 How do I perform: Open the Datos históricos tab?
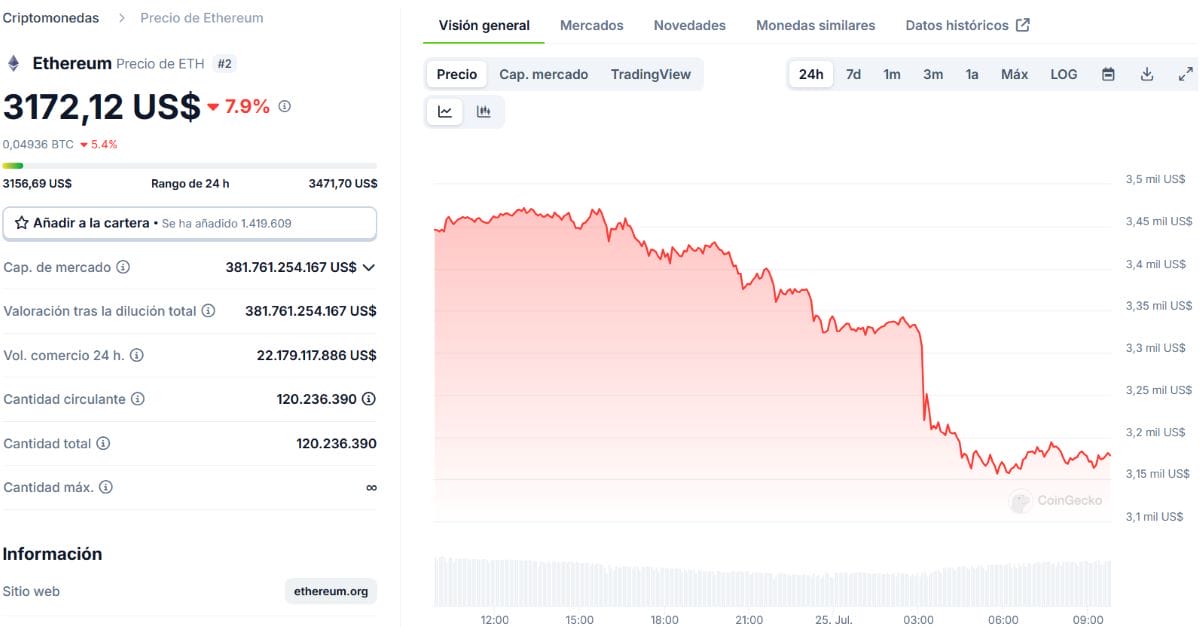click(x=967, y=25)
